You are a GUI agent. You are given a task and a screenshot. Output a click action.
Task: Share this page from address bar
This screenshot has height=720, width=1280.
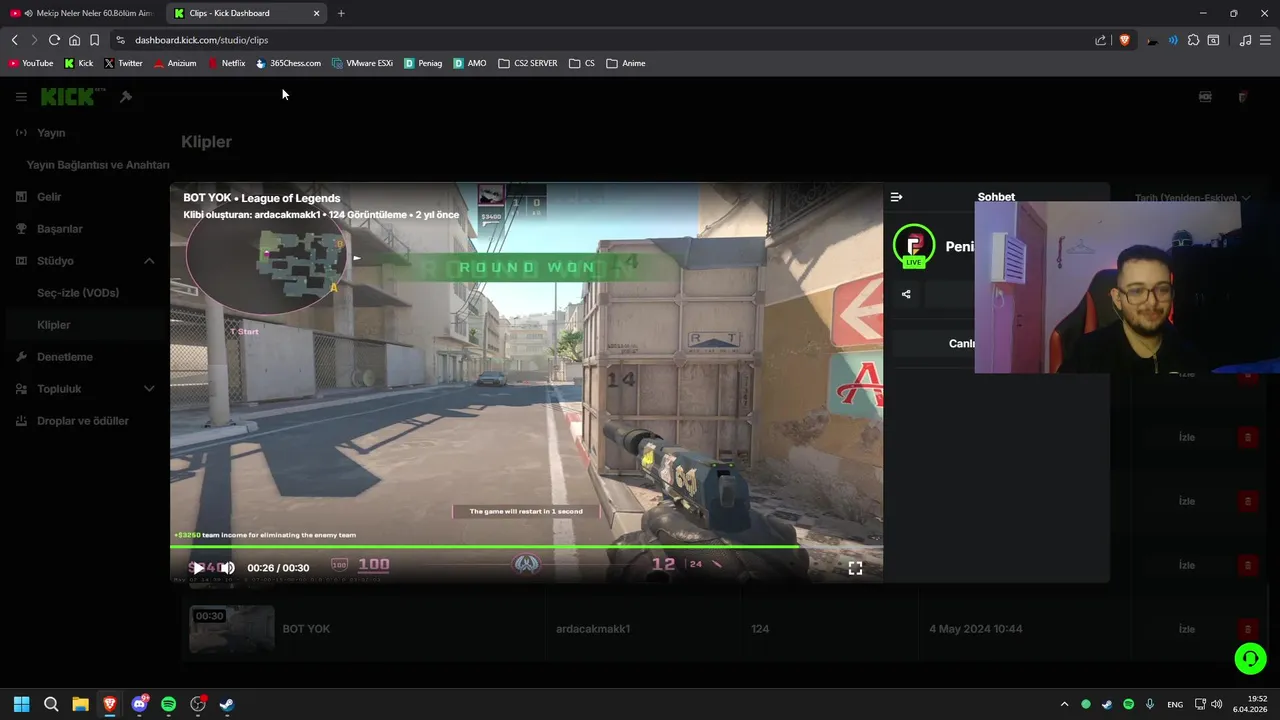tap(1101, 40)
